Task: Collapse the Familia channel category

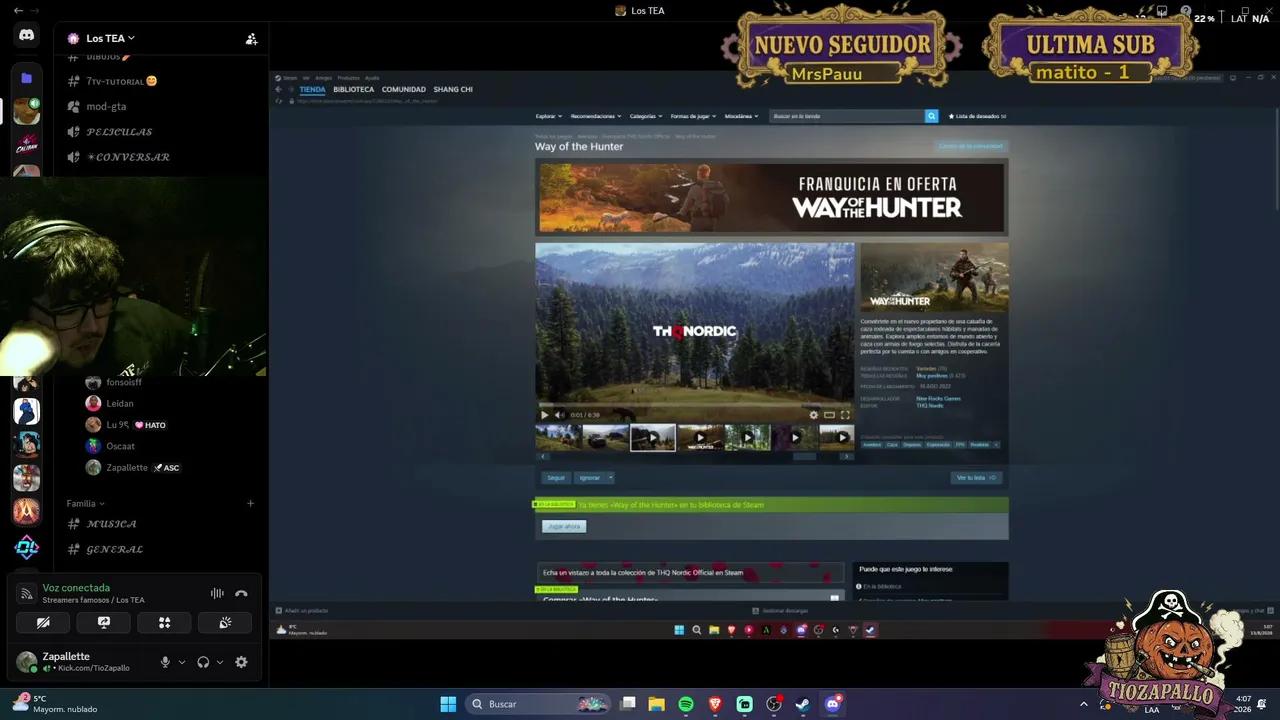Action: tap(86, 503)
